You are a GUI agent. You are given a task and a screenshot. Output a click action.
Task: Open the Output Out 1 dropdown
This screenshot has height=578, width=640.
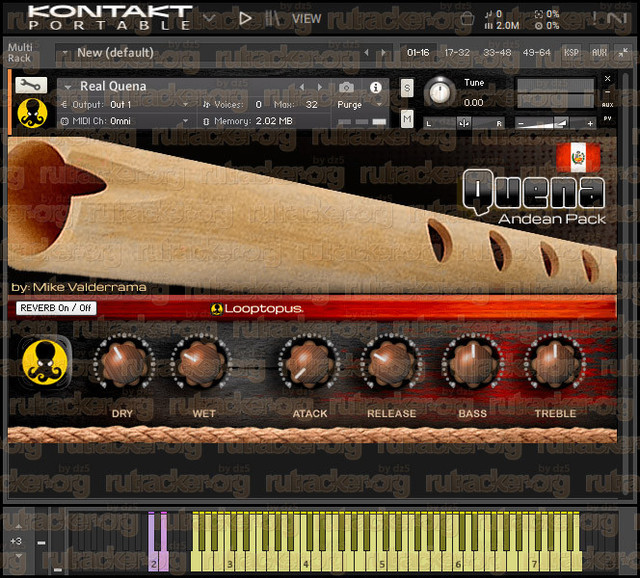[186, 105]
